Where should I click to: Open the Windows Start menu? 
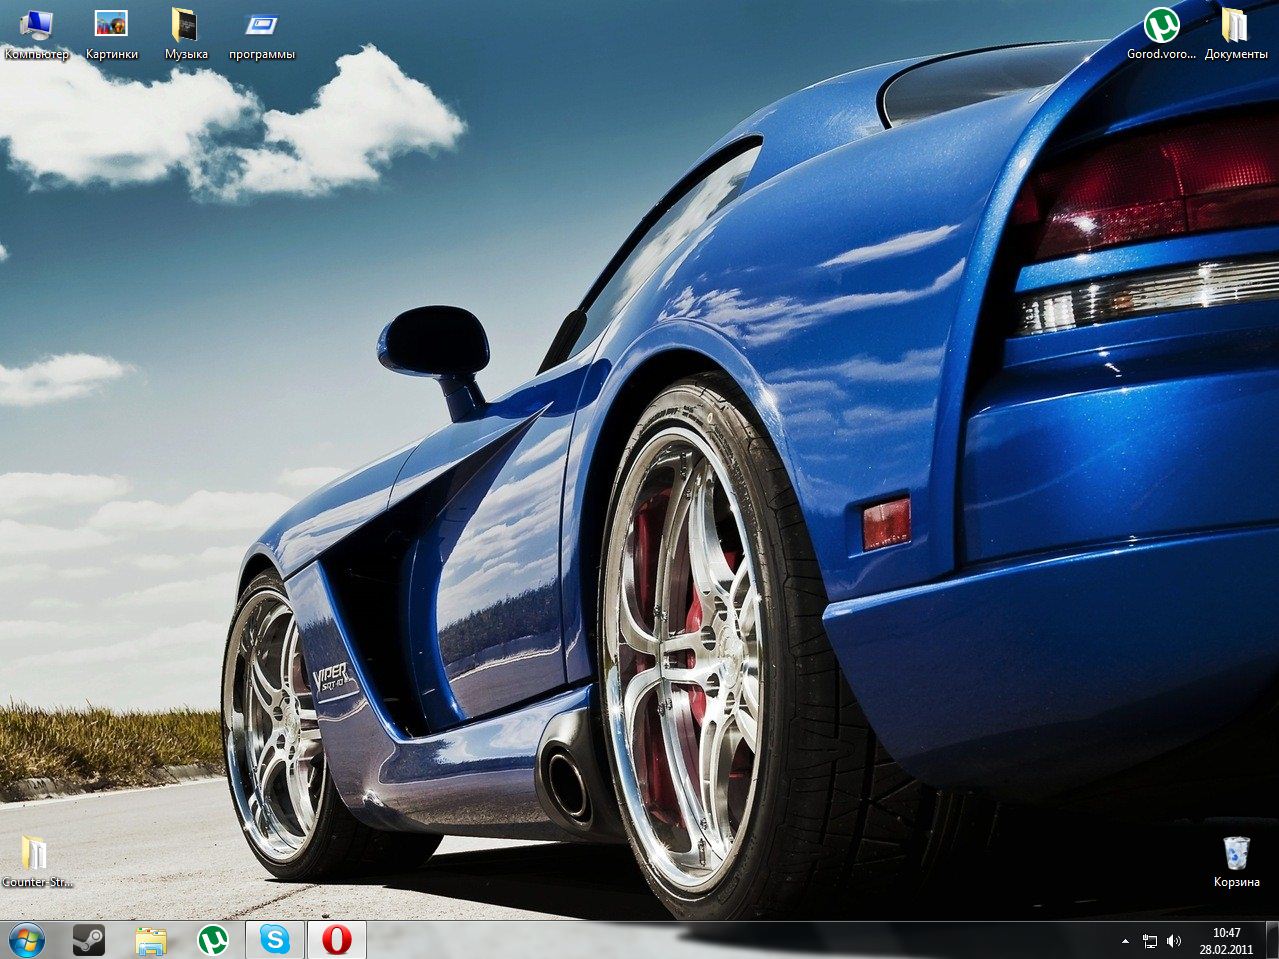point(27,940)
